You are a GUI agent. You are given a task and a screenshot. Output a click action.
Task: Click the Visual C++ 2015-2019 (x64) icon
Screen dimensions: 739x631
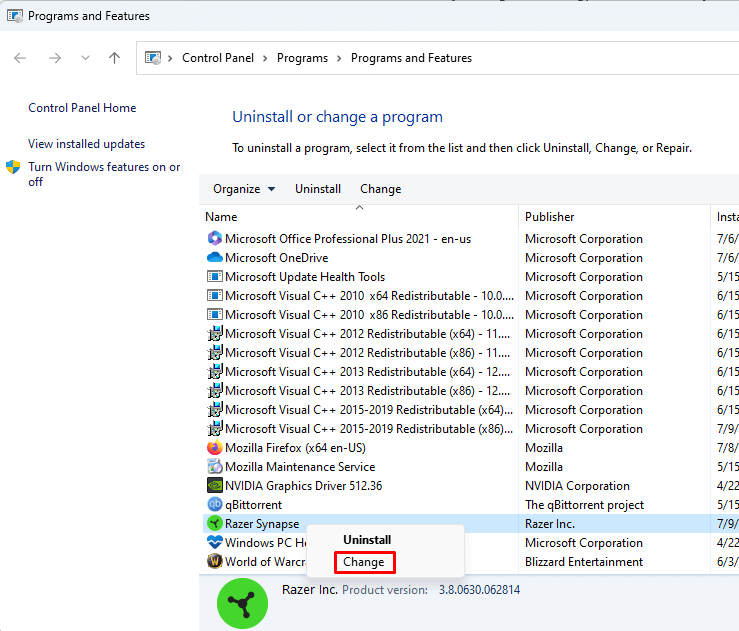click(x=214, y=410)
